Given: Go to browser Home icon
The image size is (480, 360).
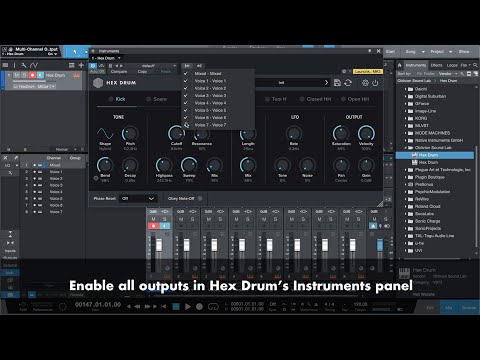Looking at the screenshot, I should (x=399, y=65).
